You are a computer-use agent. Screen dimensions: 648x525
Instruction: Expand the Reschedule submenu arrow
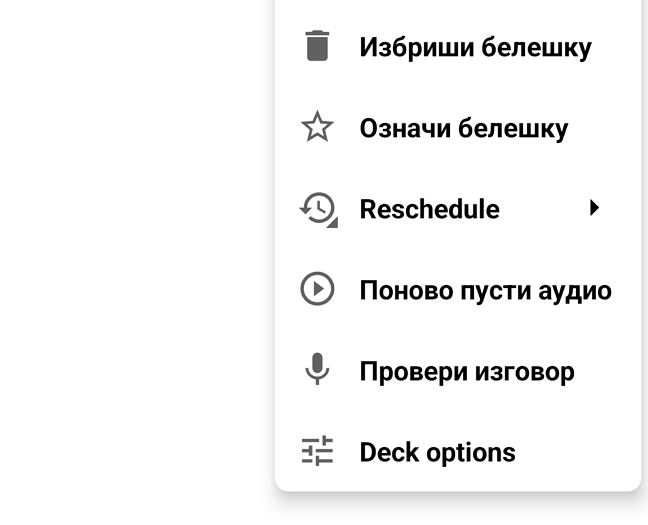pyautogui.click(x=595, y=208)
